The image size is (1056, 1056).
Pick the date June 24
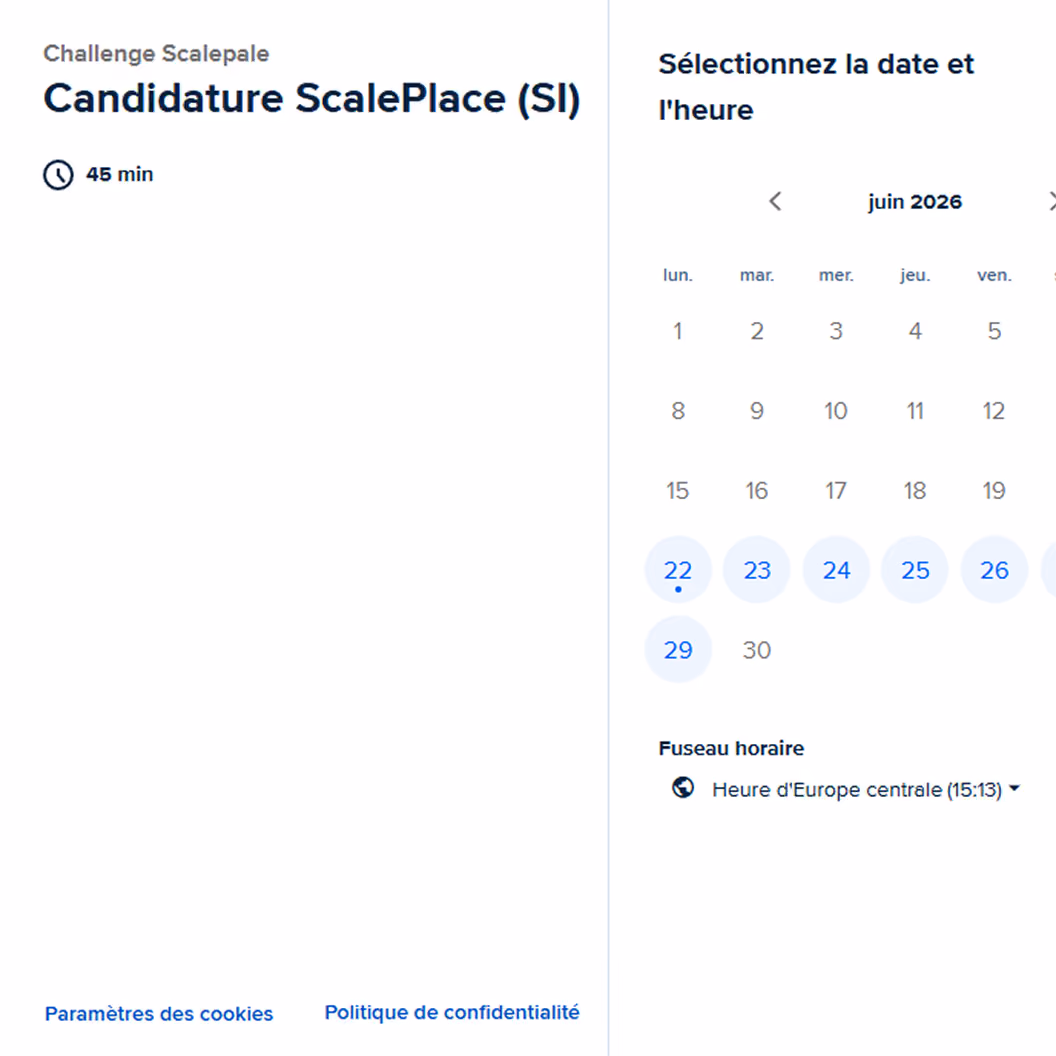point(836,570)
